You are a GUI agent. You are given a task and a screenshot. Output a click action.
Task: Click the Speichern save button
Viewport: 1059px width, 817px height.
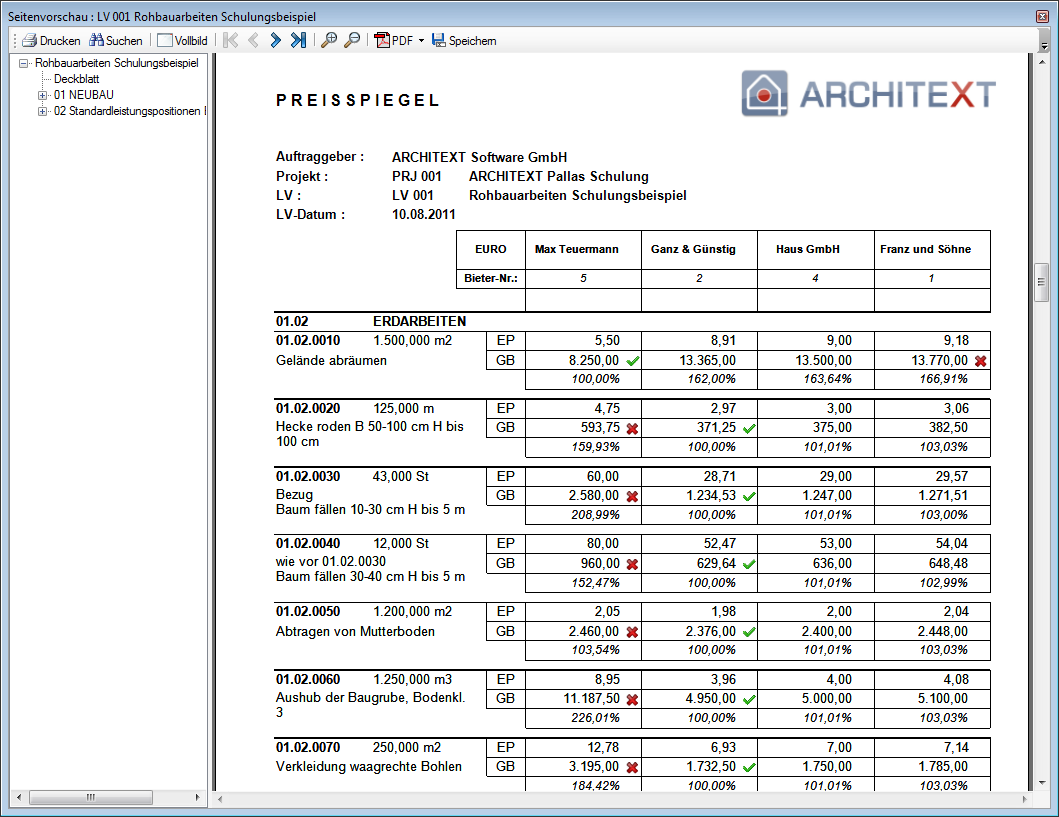pos(464,41)
